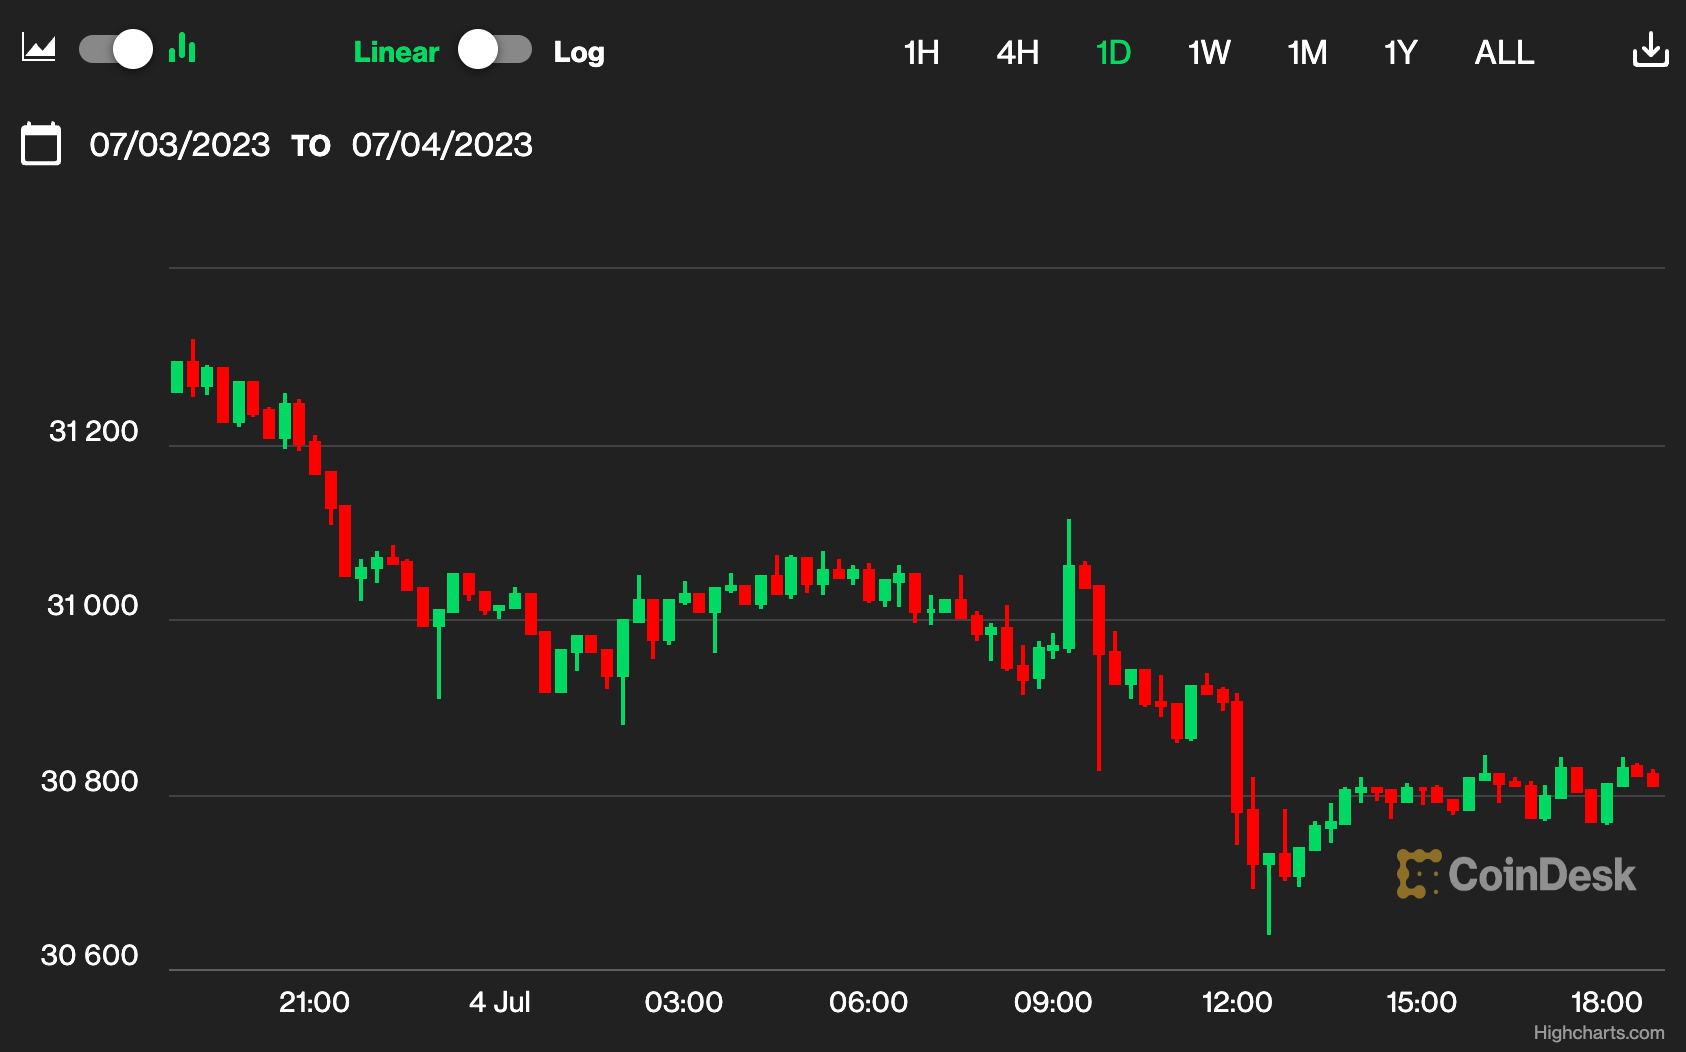Click the 4 Jul axis label

click(500, 1002)
